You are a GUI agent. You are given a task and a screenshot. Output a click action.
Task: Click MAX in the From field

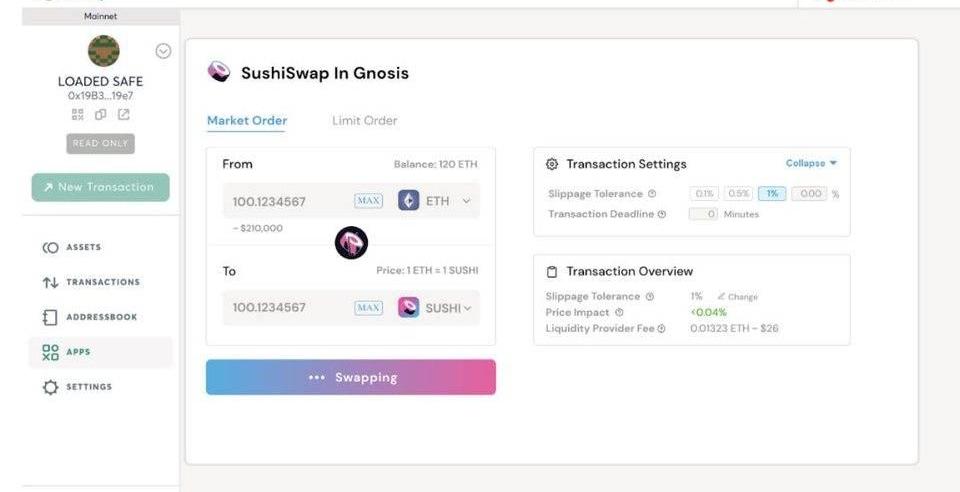point(368,201)
